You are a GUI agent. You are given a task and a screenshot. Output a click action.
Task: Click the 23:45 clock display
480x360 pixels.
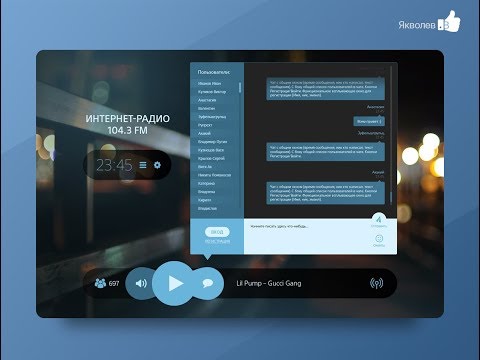tap(114, 165)
